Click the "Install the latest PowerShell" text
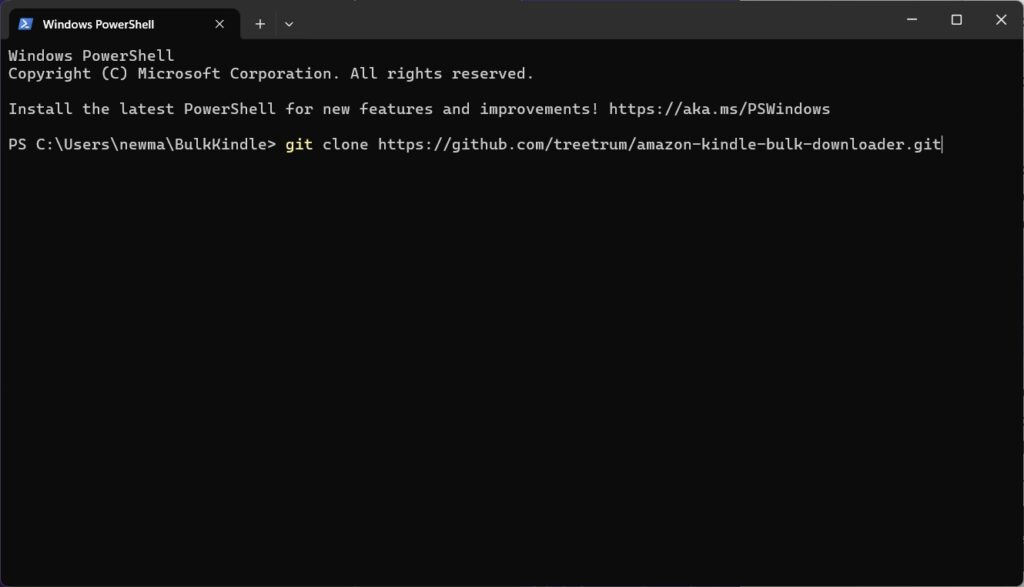Screen dimensions: 1024x587 coord(140,109)
